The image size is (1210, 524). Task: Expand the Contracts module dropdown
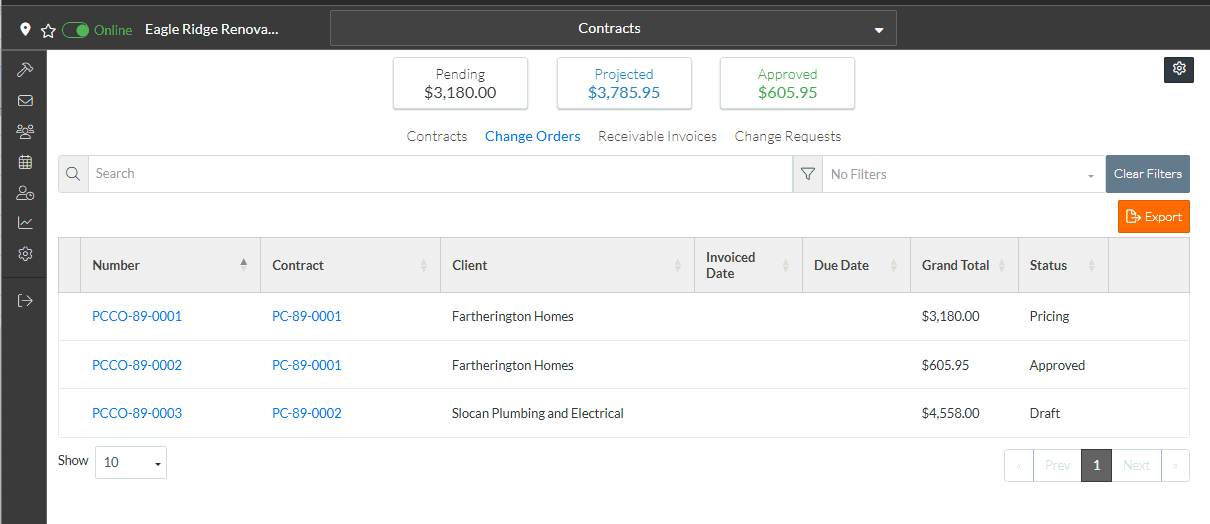coord(613,29)
